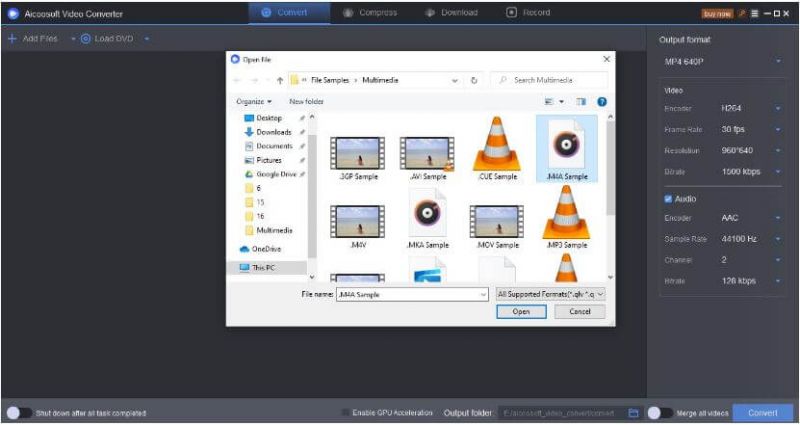Go forward in the Open file dialog

point(255,81)
